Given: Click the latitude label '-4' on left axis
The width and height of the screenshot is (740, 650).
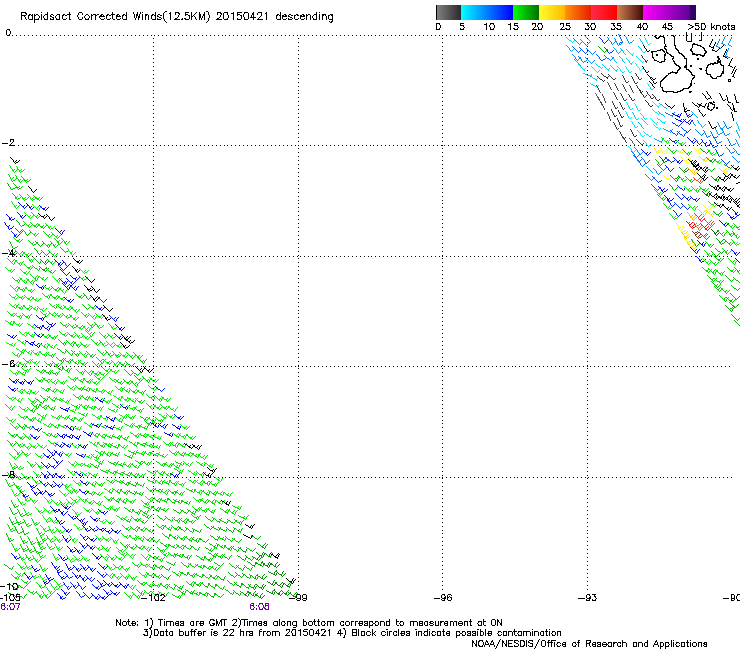Looking at the screenshot, I should [8, 253].
